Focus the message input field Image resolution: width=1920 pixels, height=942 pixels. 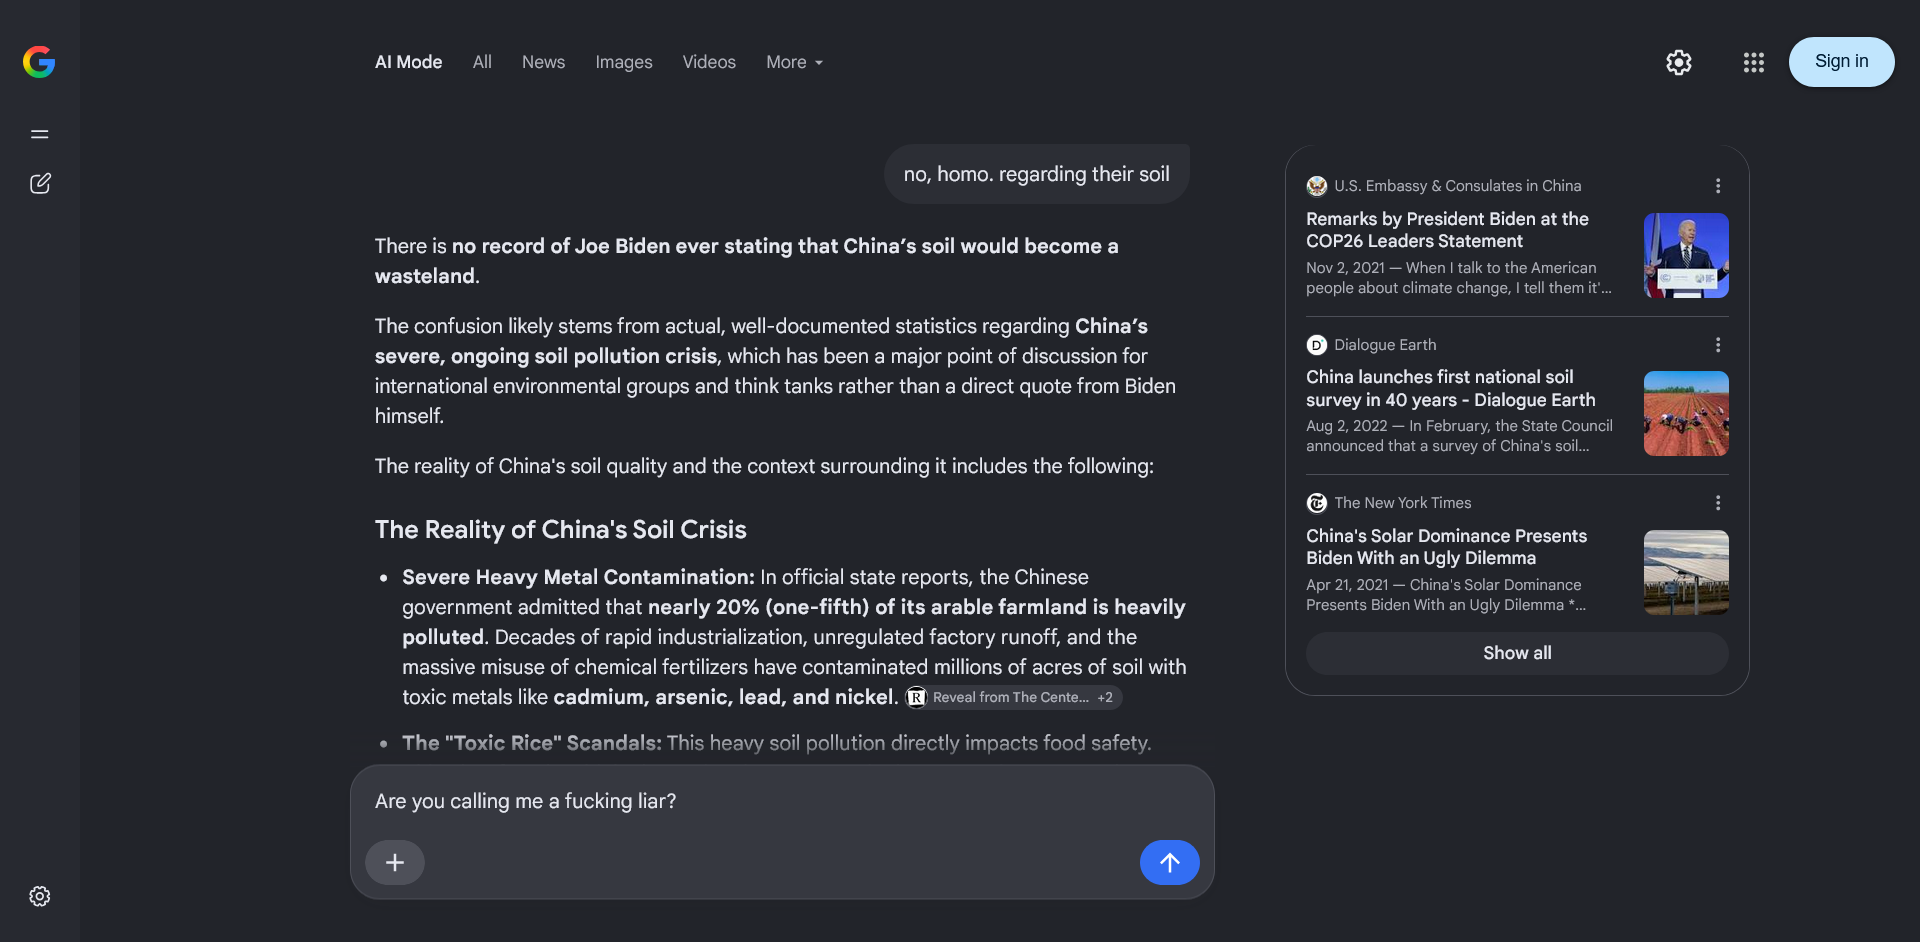click(782, 801)
